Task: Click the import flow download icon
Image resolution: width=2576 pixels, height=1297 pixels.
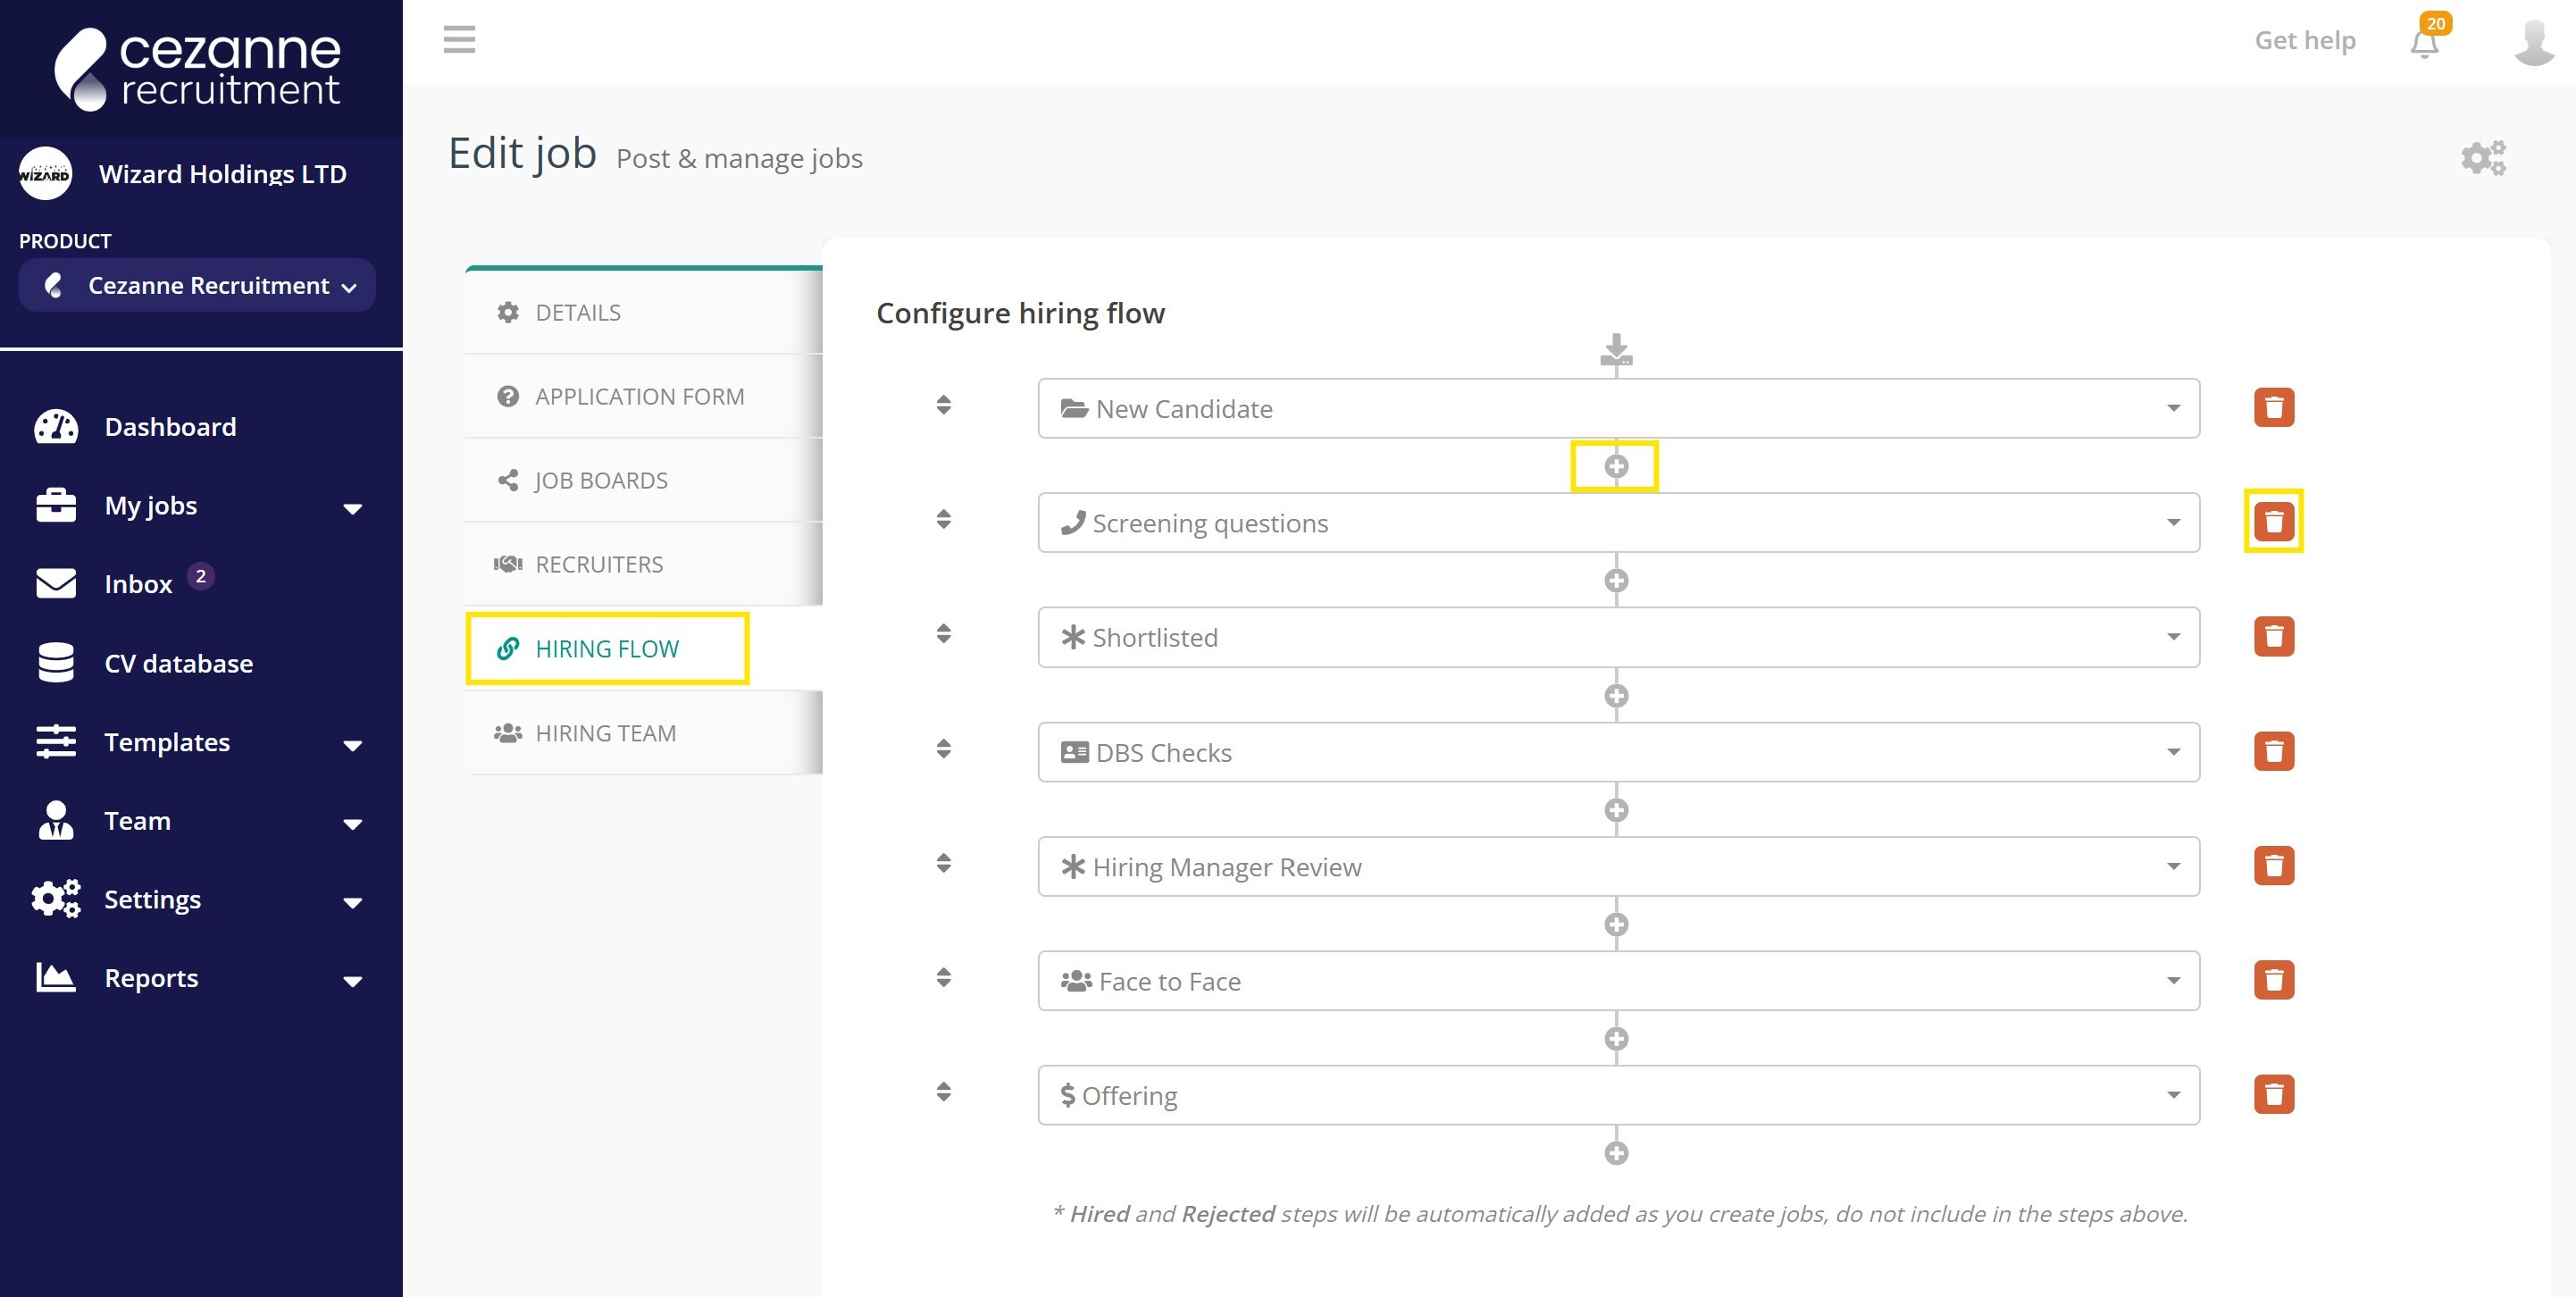Action: pyautogui.click(x=1616, y=350)
